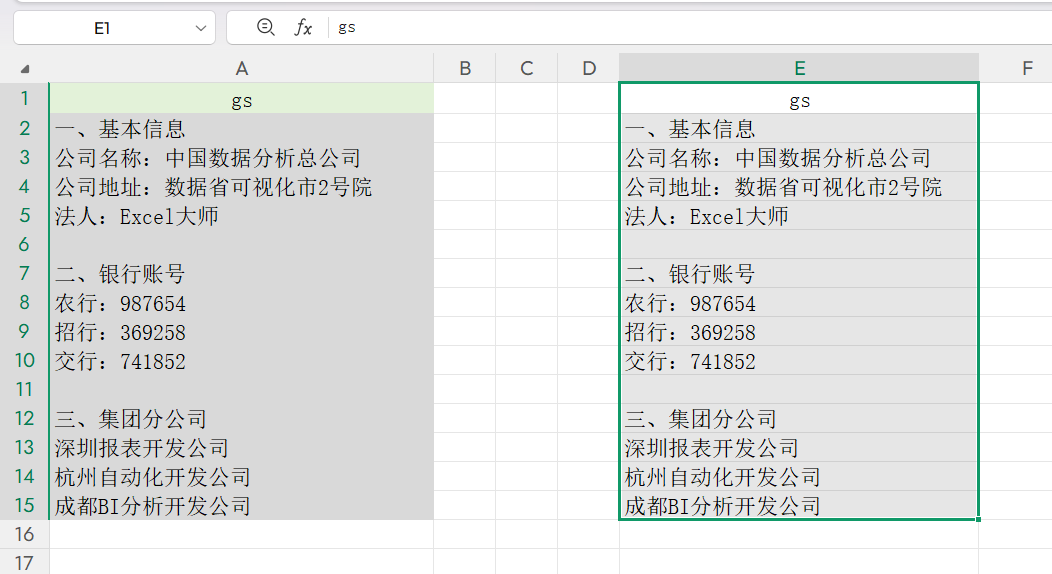
Task: Click column A cell 三、集团分公司
Action: click(x=242, y=418)
